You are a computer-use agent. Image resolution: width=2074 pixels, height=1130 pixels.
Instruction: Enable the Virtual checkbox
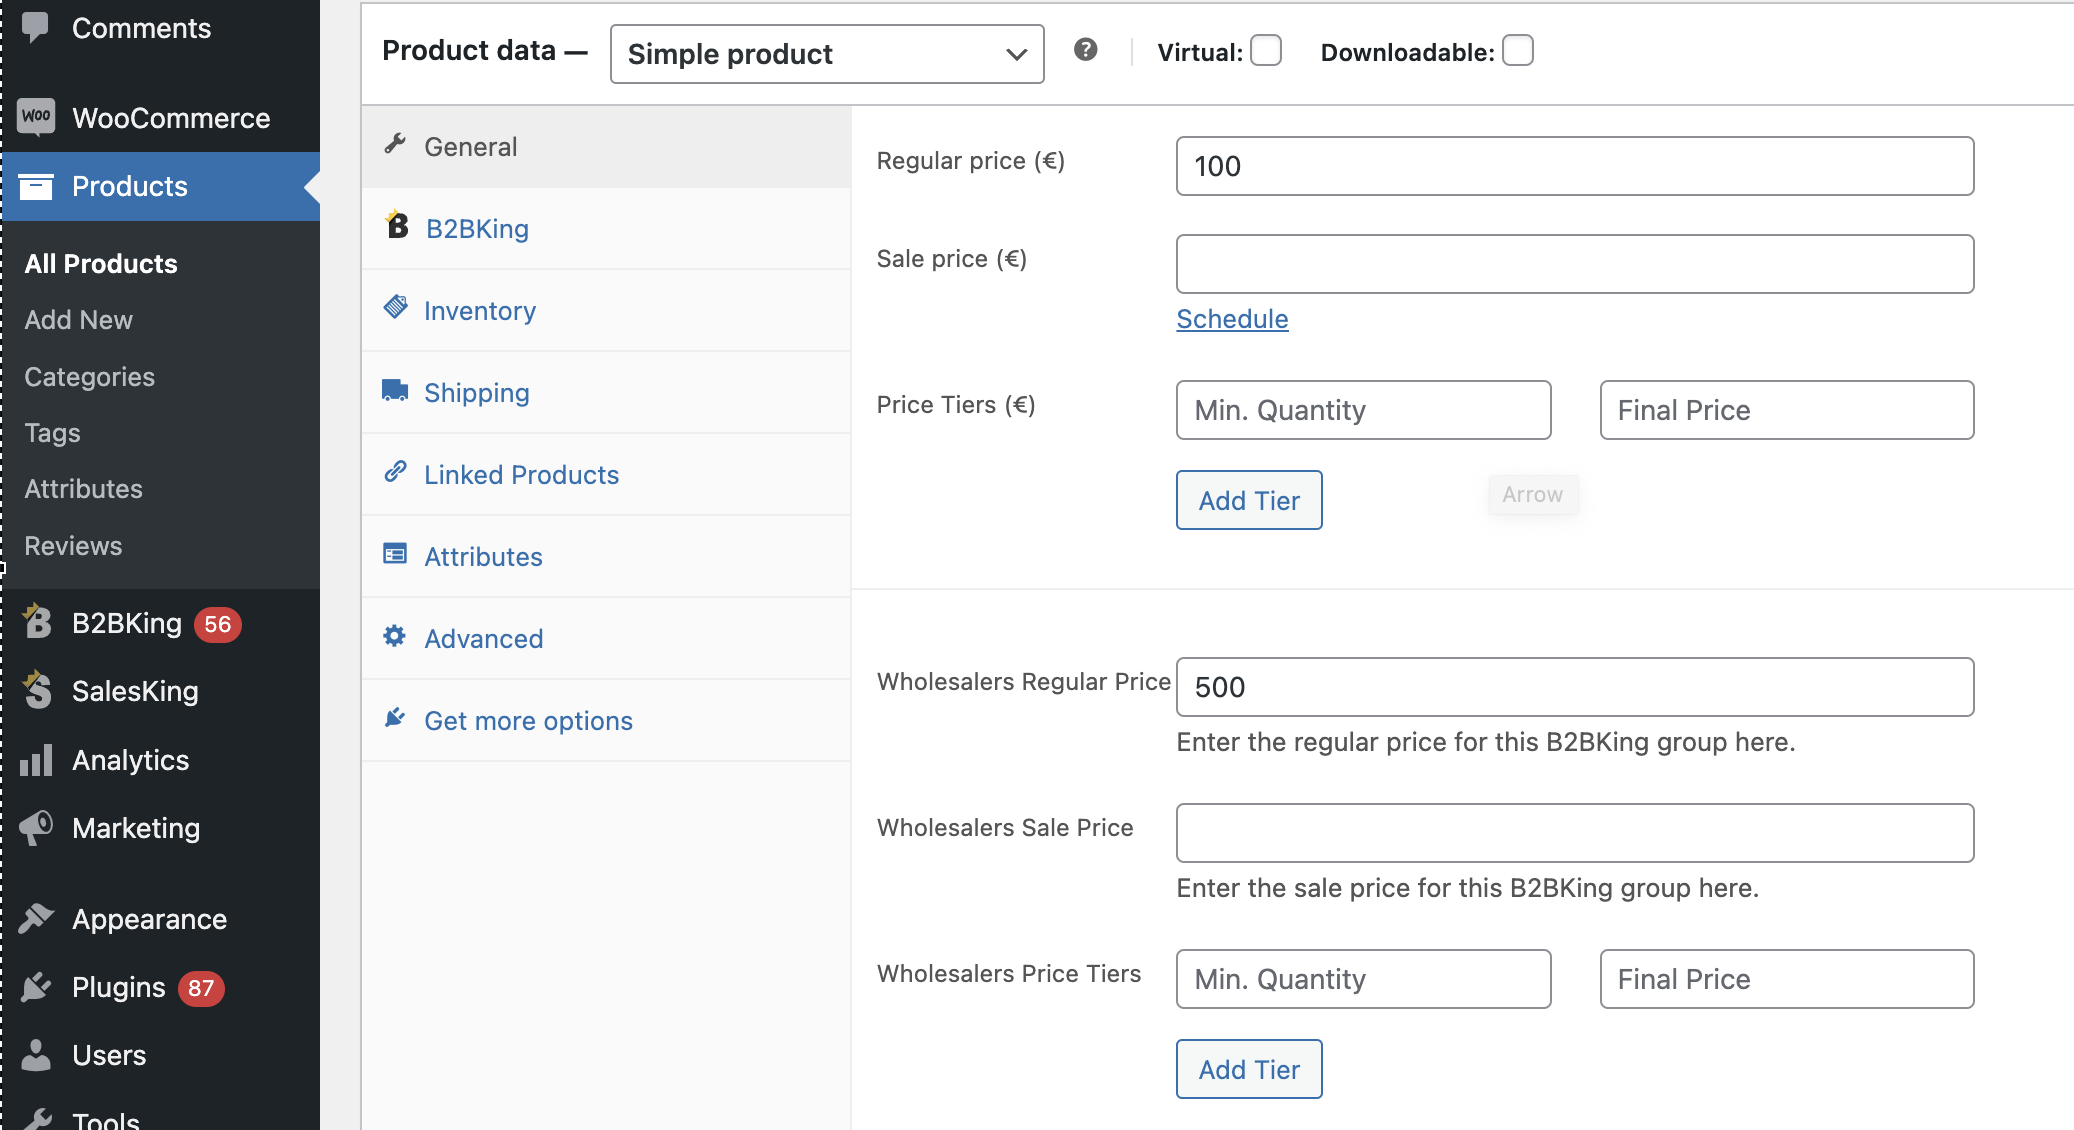(x=1266, y=50)
